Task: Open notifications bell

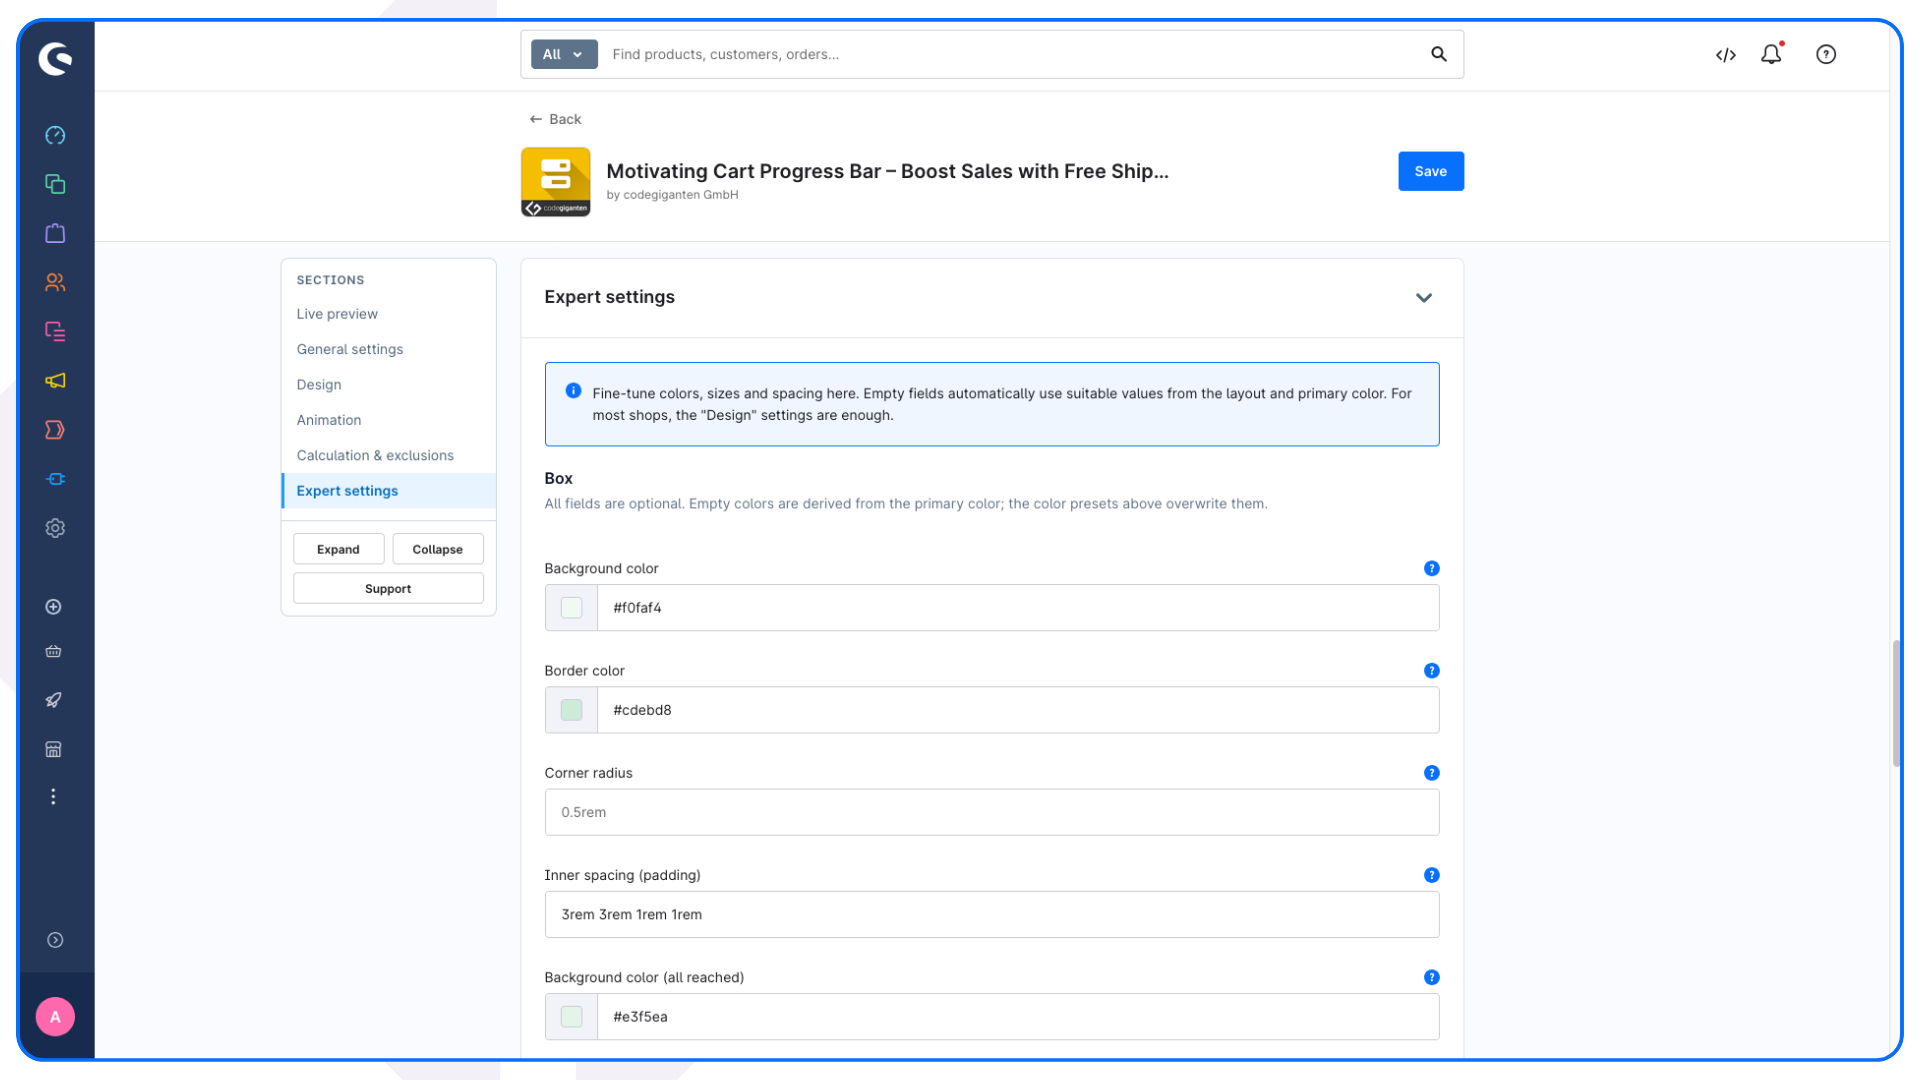Action: click(1771, 54)
